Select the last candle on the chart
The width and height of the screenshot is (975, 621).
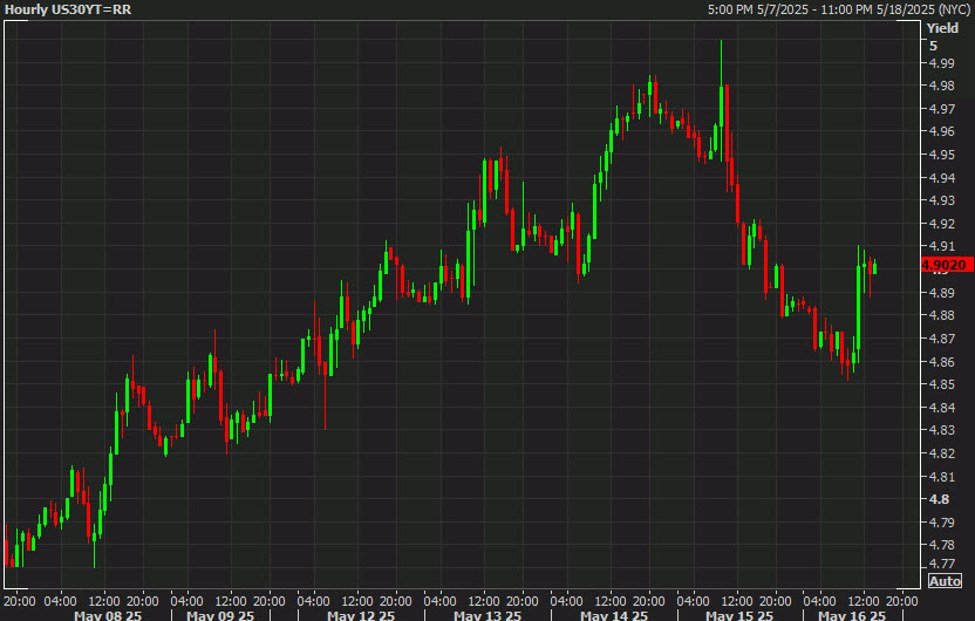pos(875,267)
